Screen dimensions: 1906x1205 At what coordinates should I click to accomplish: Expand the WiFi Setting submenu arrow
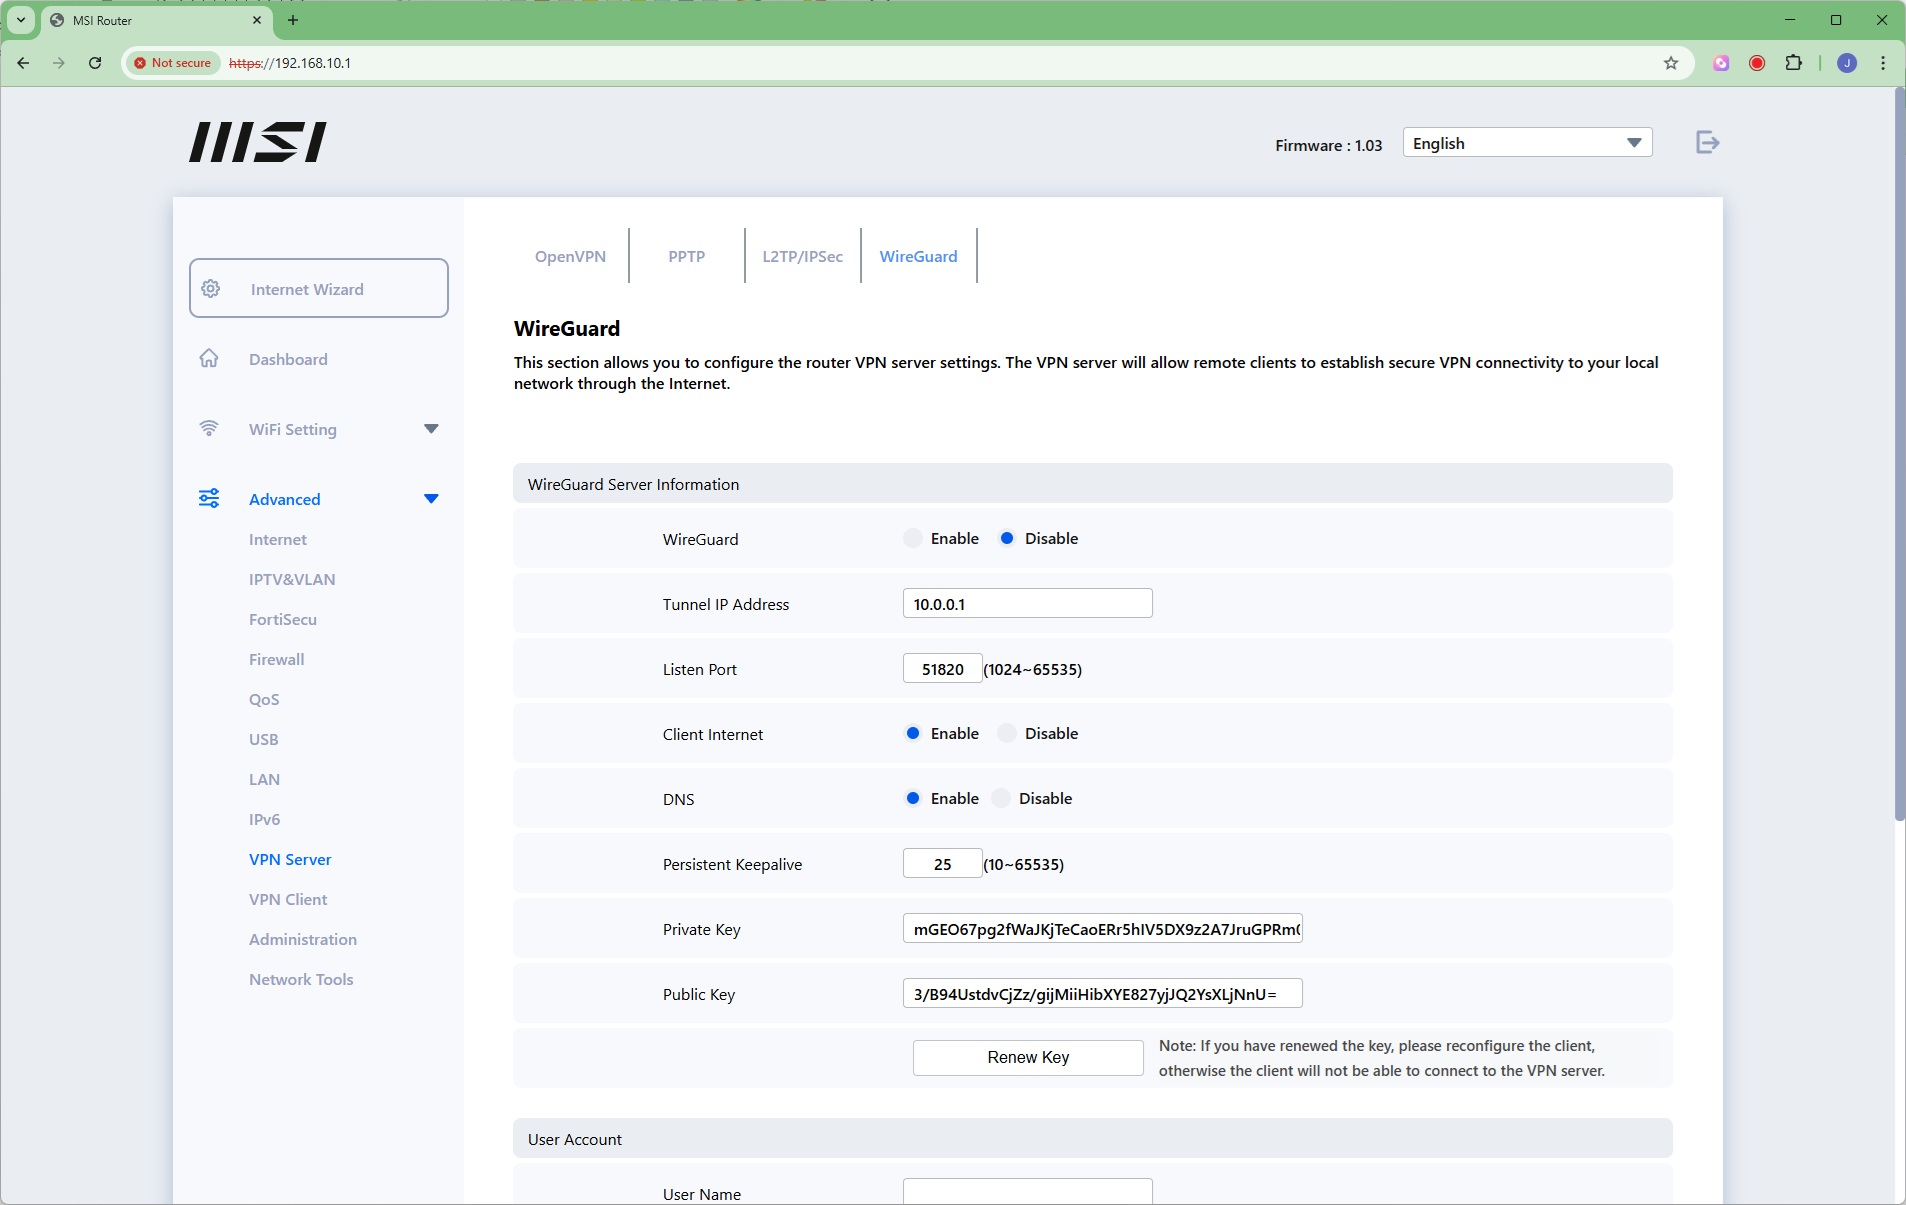431,429
